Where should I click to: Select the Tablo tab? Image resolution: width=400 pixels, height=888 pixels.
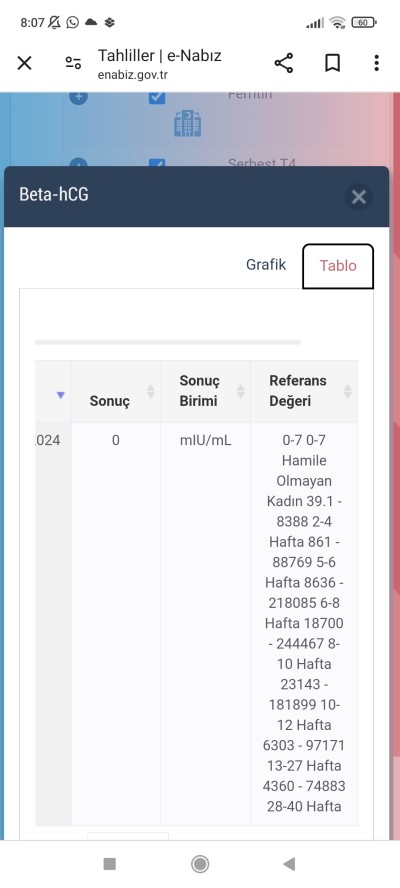click(338, 266)
